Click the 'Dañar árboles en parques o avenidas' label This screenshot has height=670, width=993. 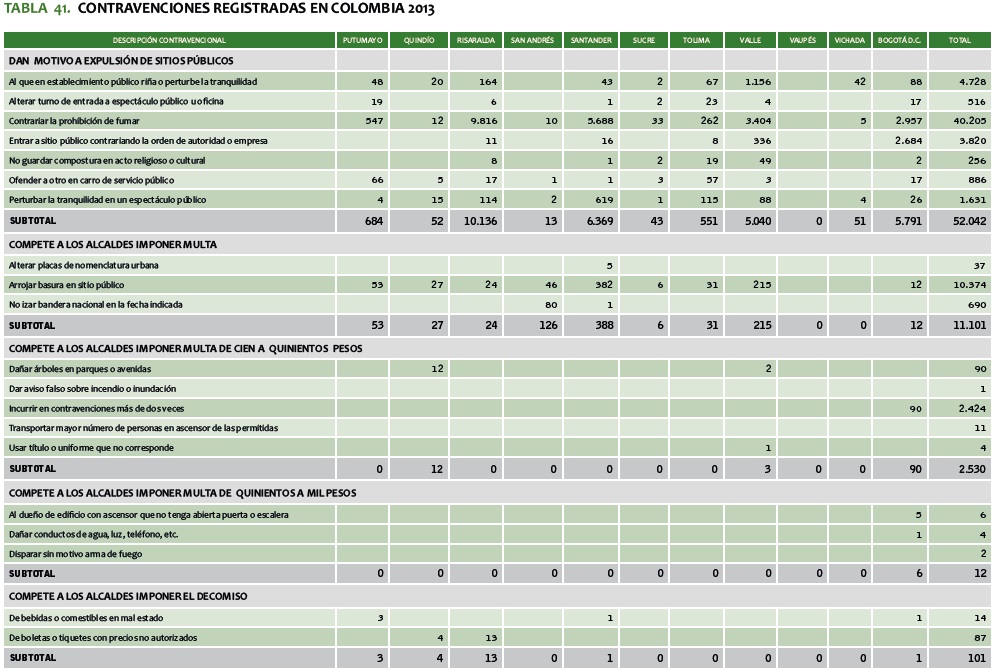click(x=82, y=368)
